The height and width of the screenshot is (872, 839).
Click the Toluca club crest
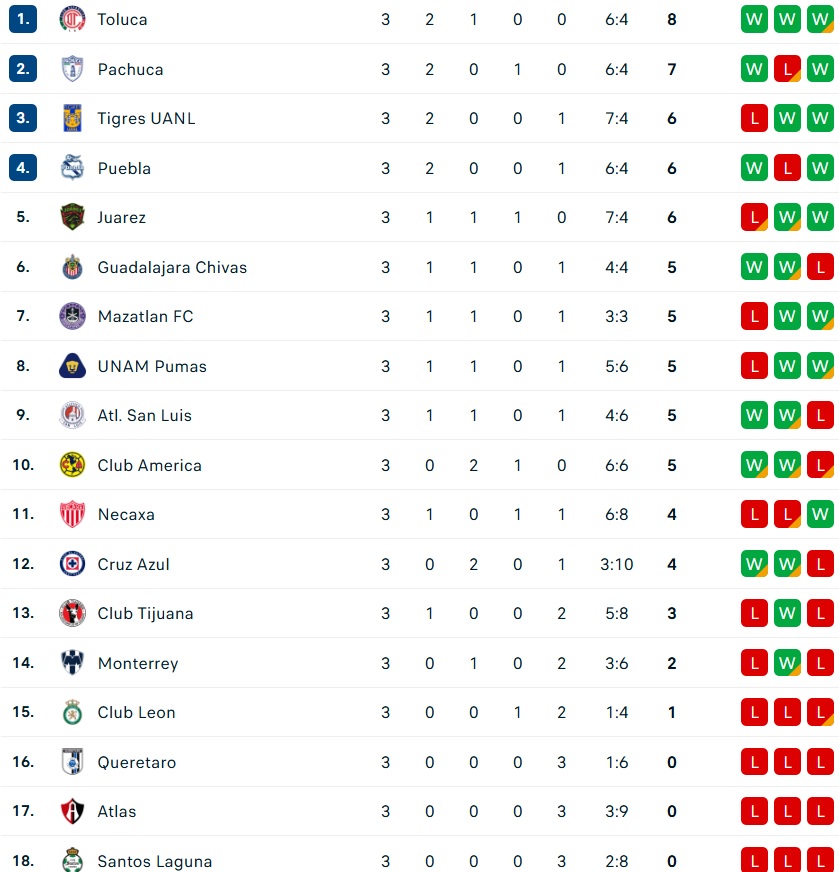click(x=72, y=19)
